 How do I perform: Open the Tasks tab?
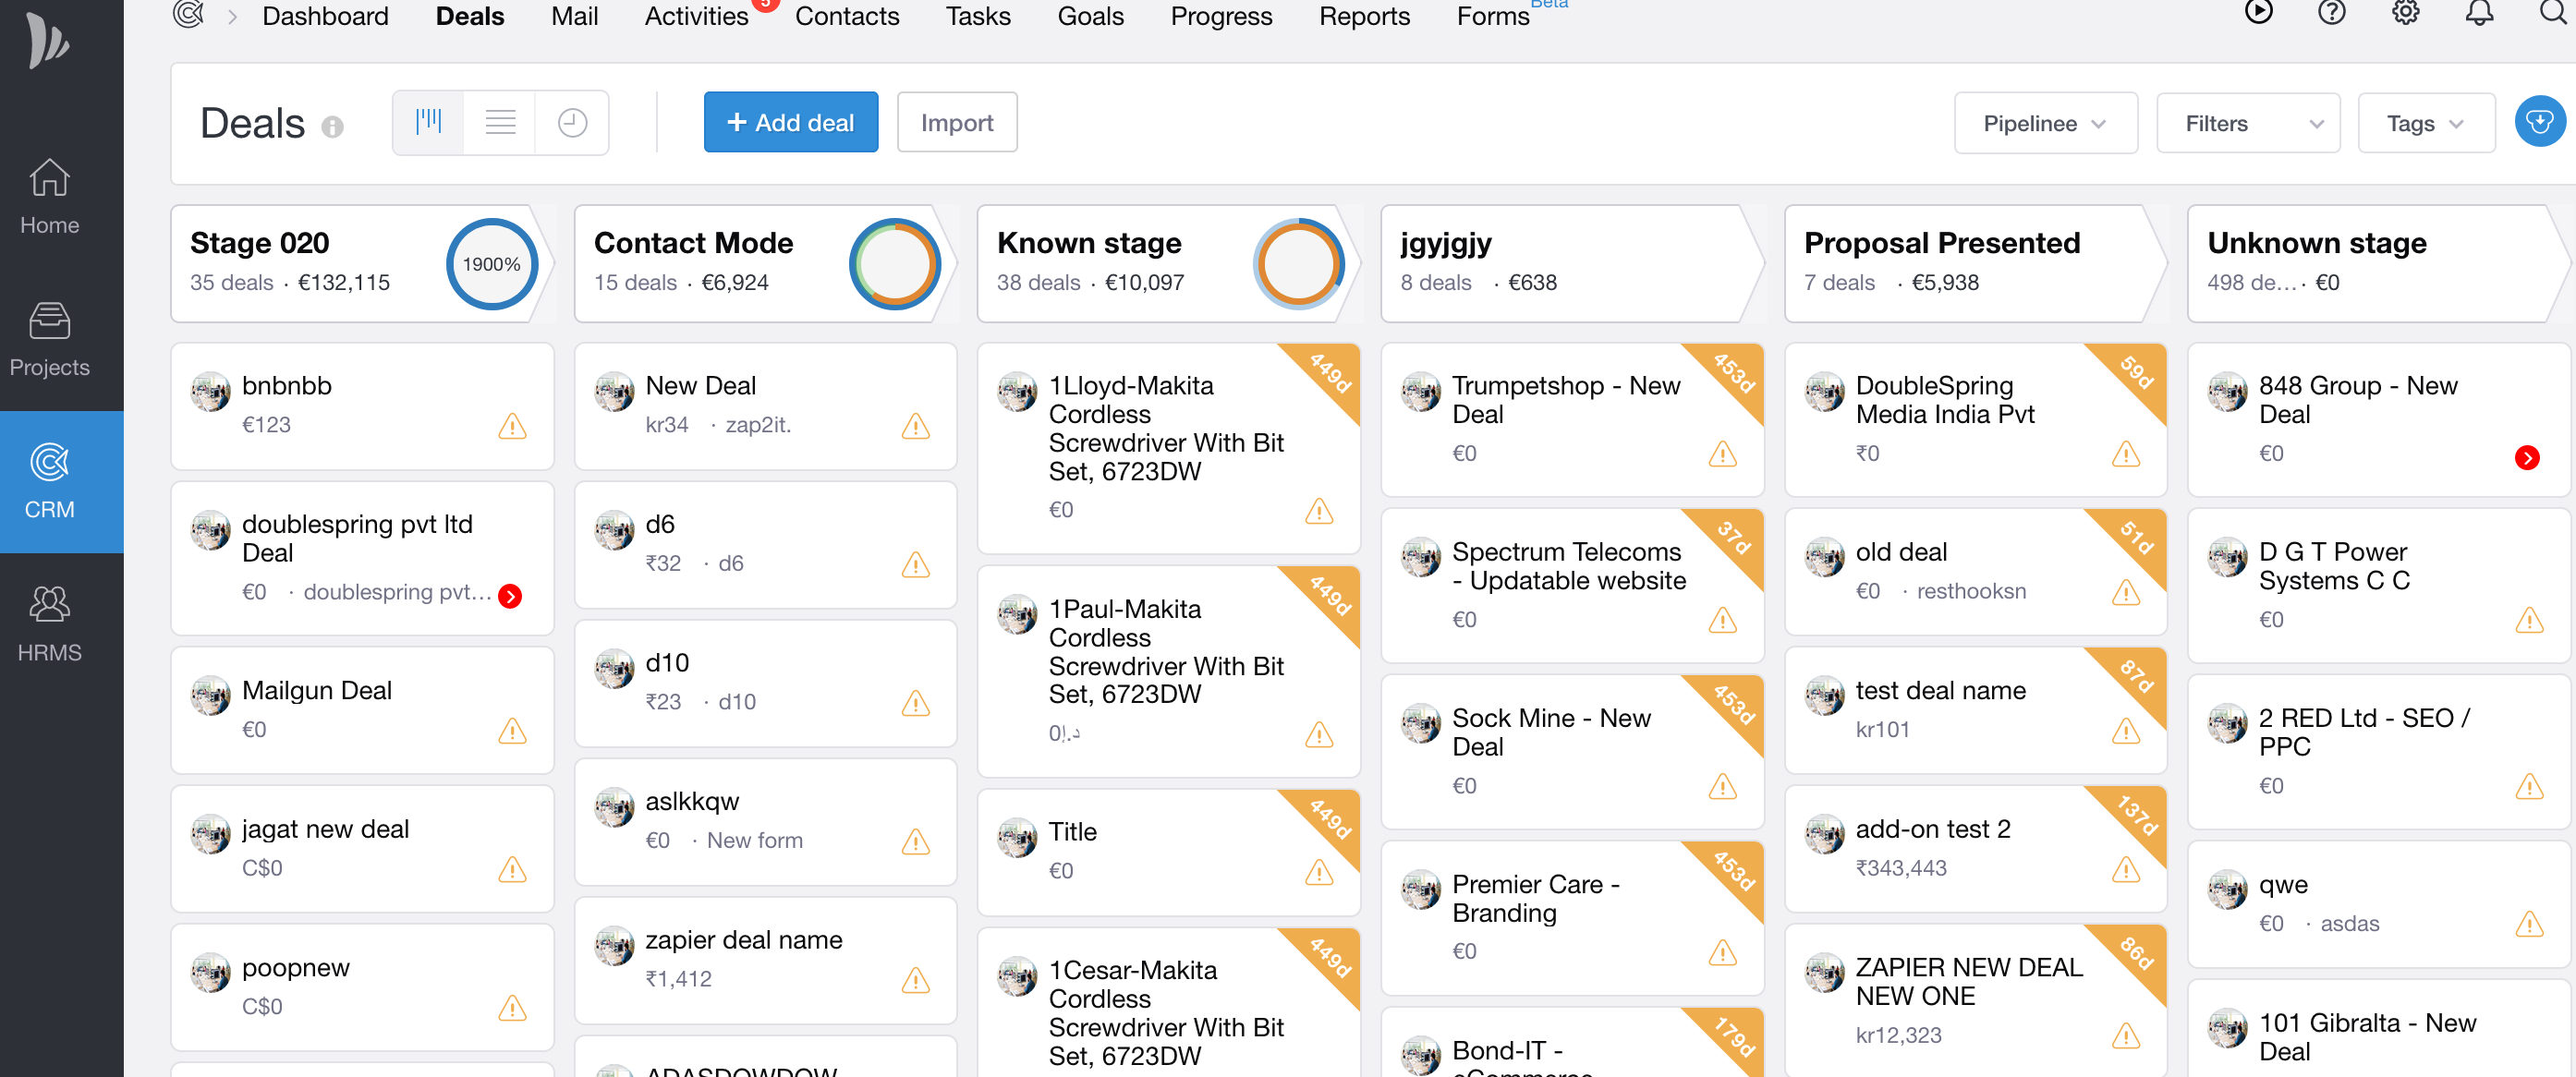tap(978, 16)
